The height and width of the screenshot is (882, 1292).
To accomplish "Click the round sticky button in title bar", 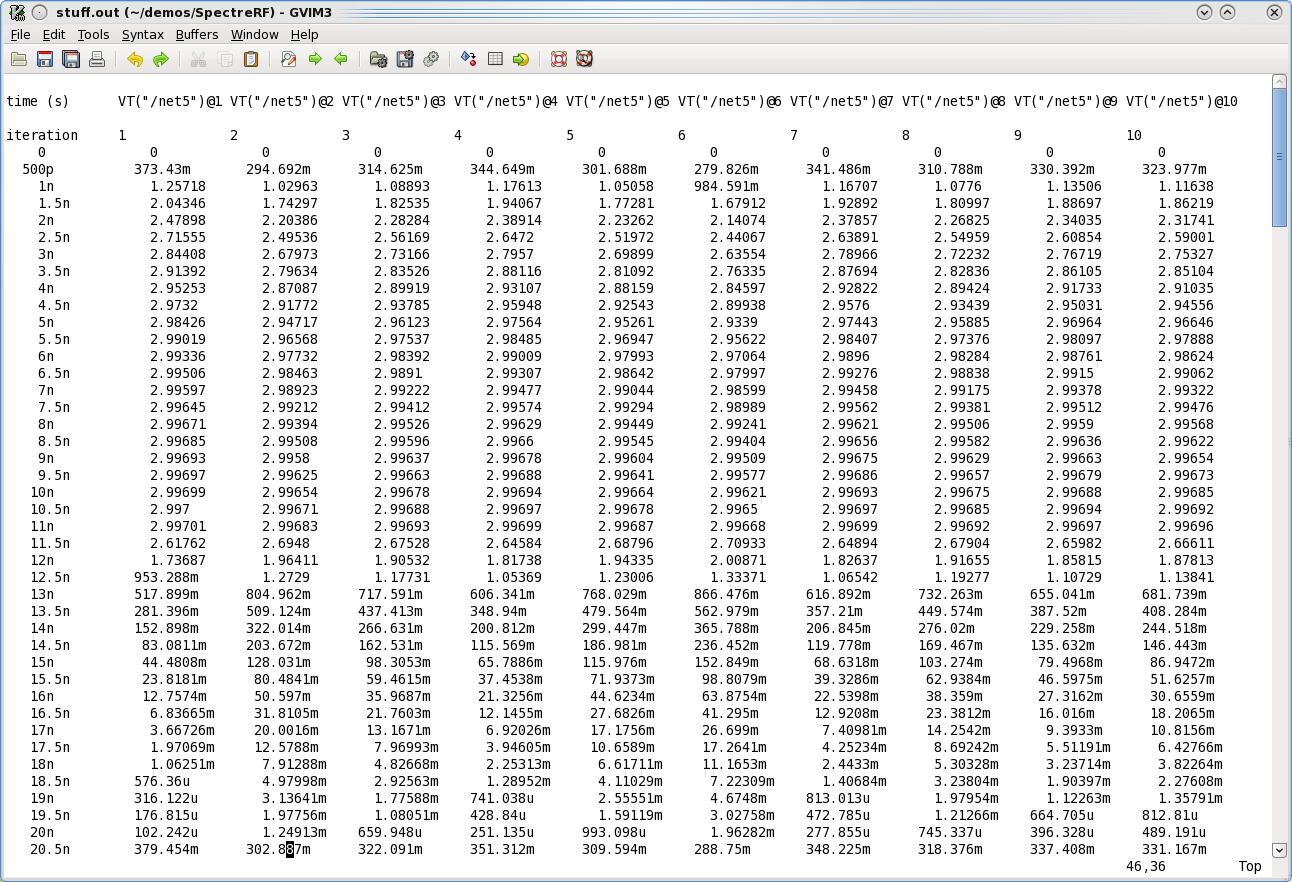I will pyautogui.click(x=39, y=12).
